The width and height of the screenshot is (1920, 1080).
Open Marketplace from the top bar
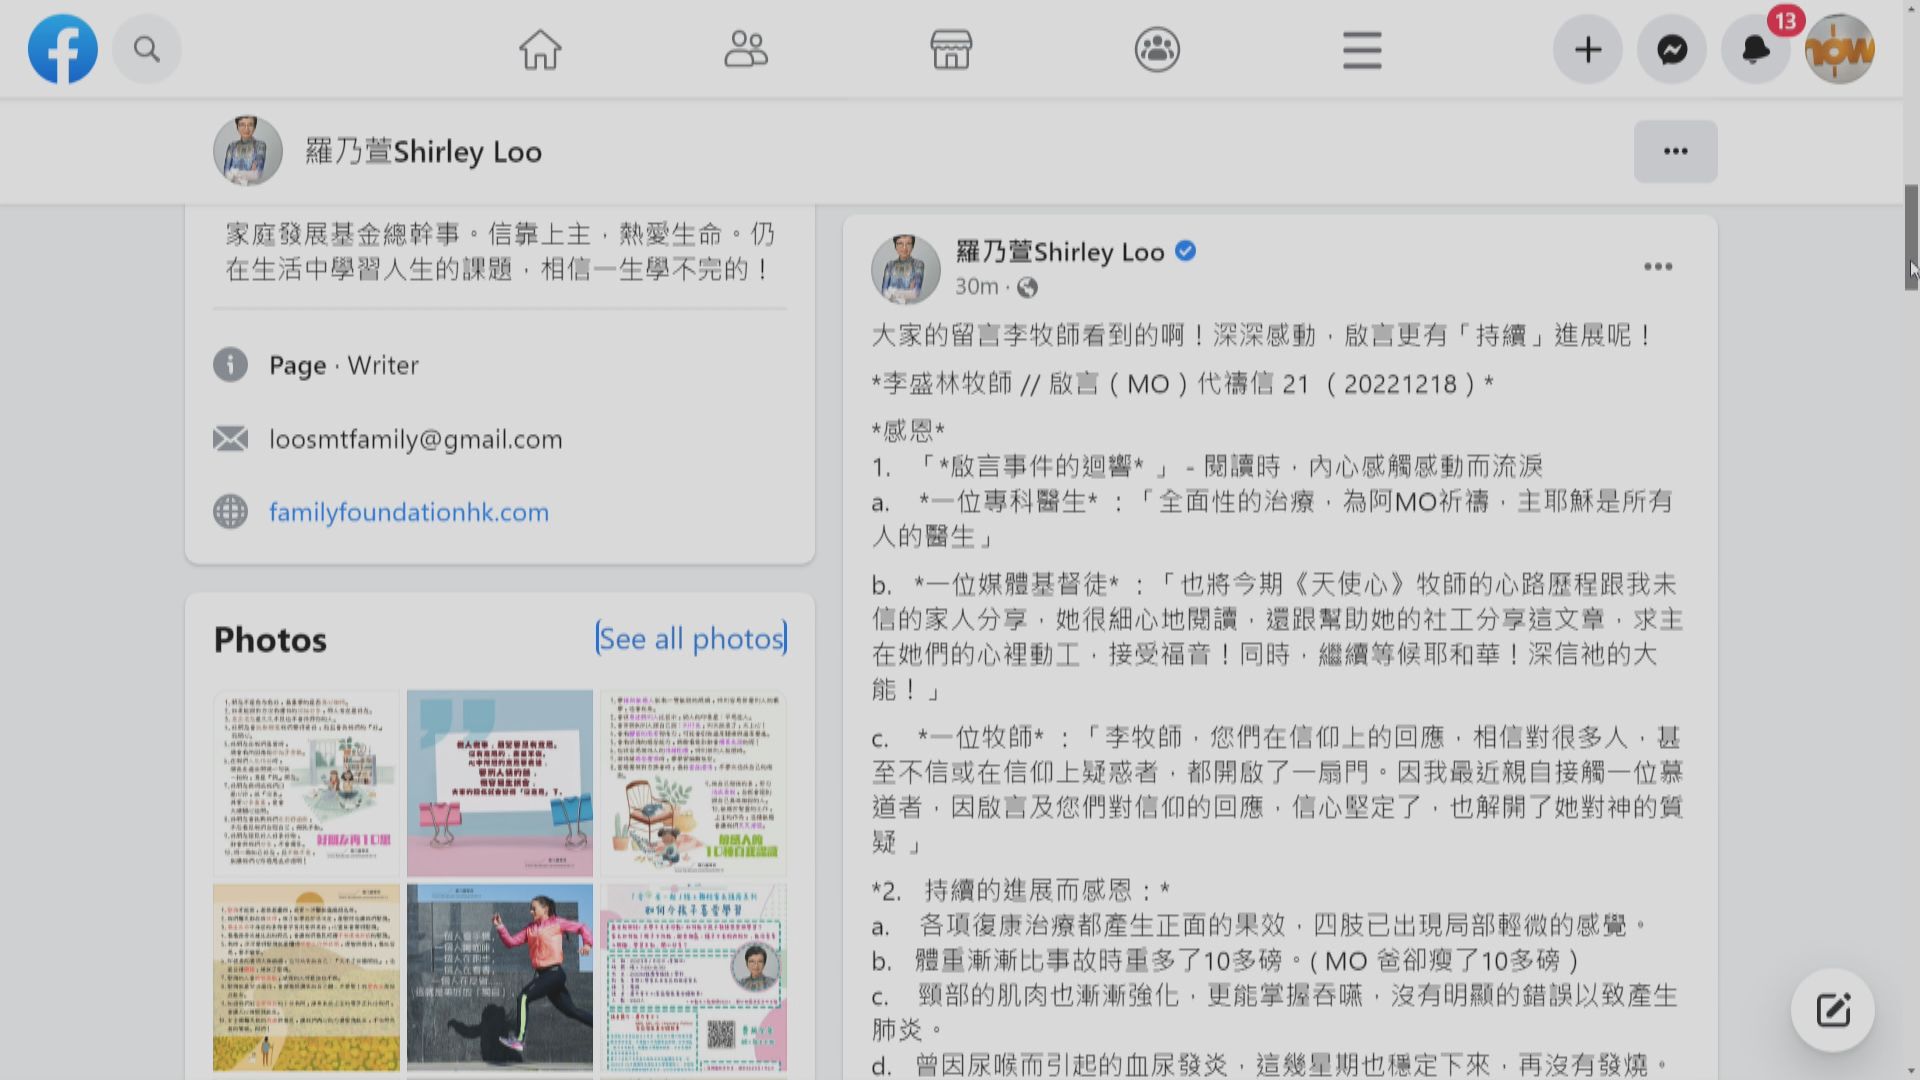(x=951, y=48)
